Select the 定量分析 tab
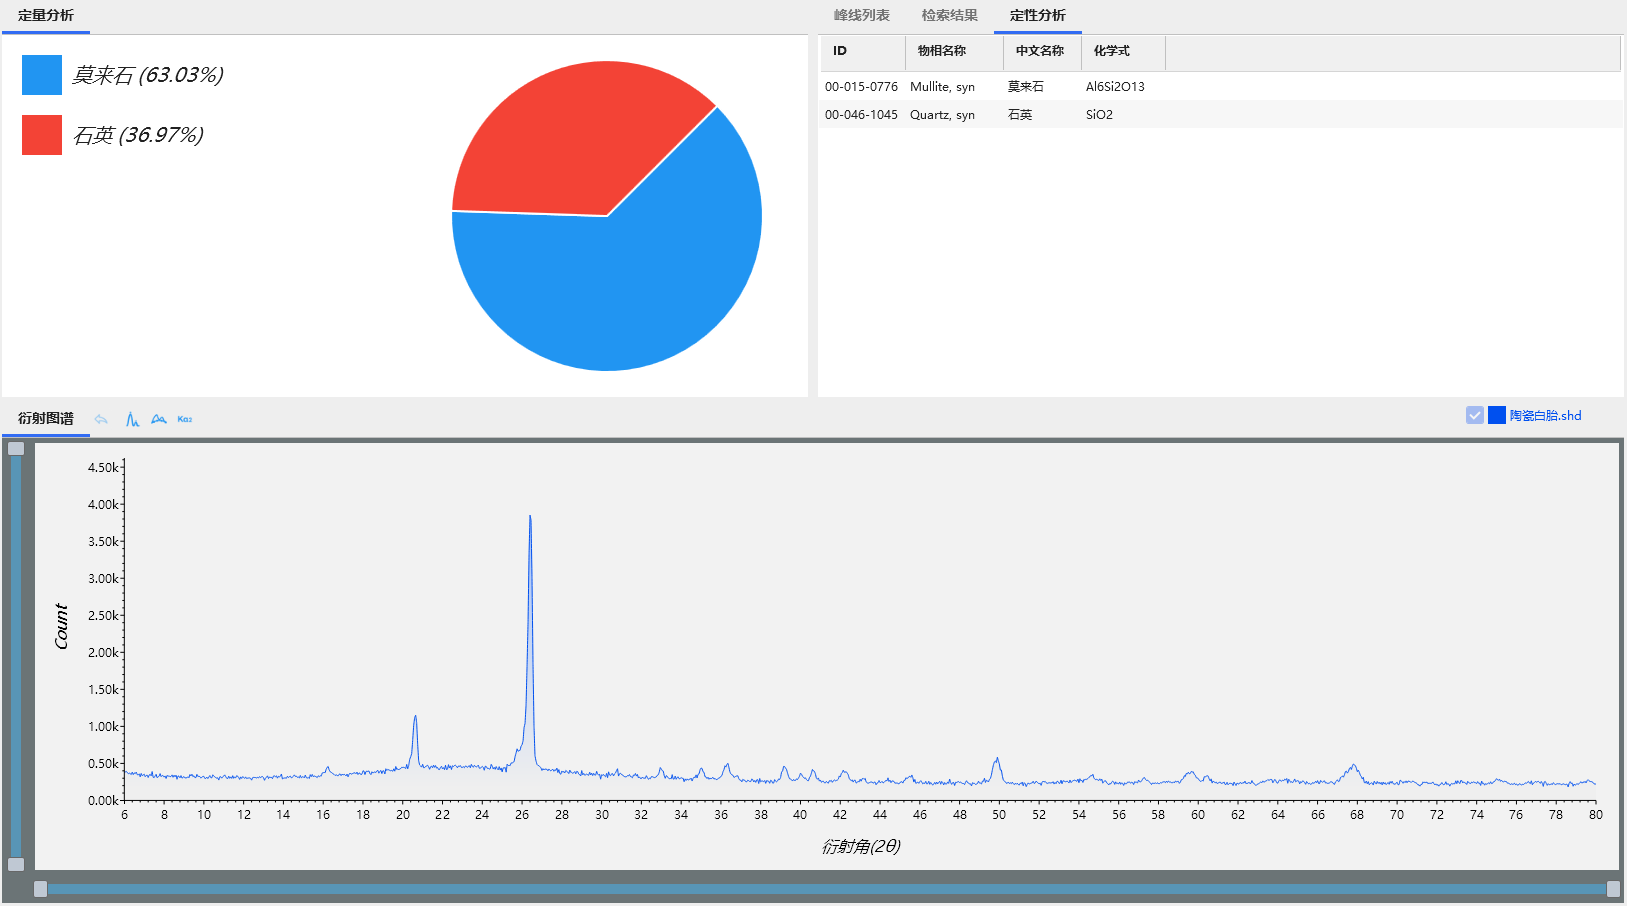Screen dimensions: 1627x906 [46, 16]
